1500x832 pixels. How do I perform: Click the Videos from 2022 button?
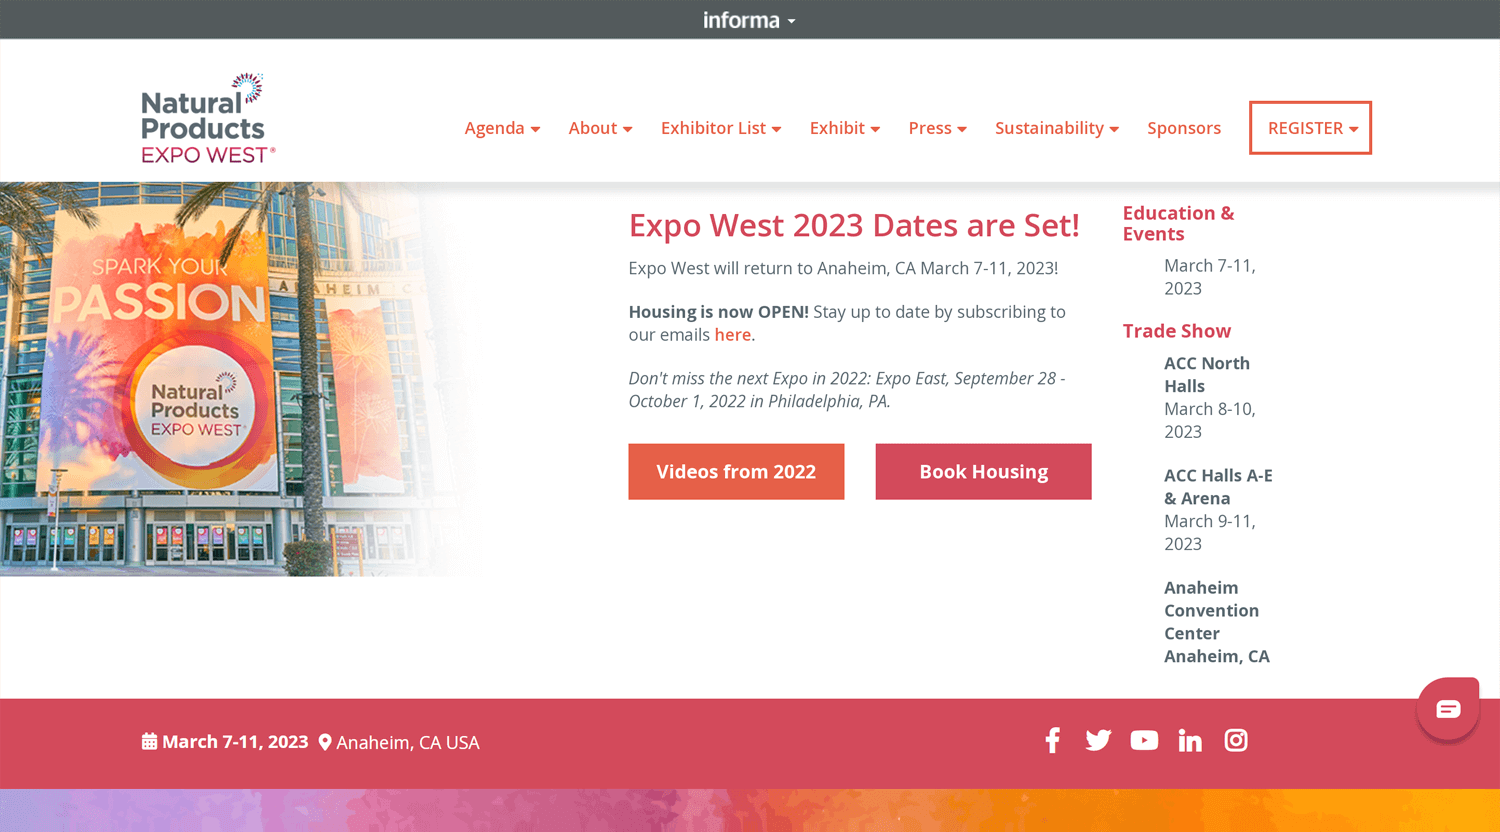pyautogui.click(x=736, y=472)
